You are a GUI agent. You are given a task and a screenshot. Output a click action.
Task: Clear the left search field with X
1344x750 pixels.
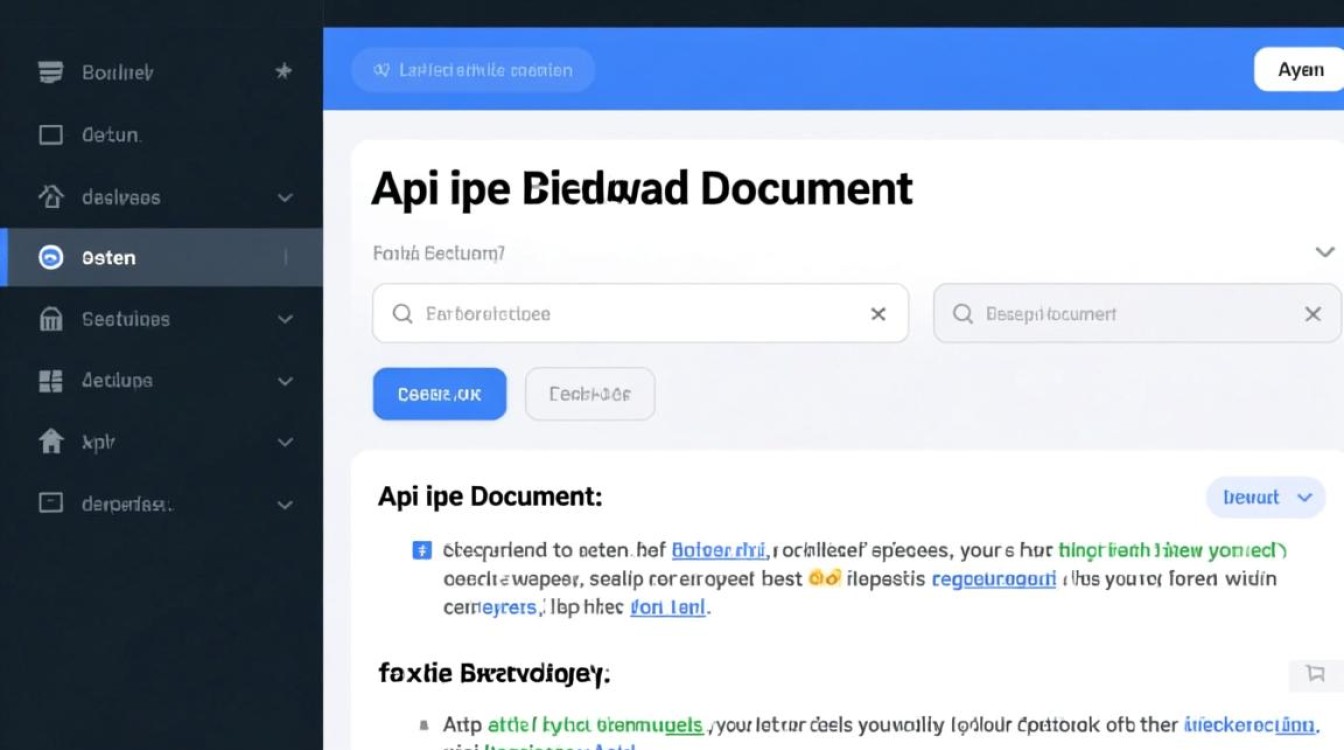point(878,314)
